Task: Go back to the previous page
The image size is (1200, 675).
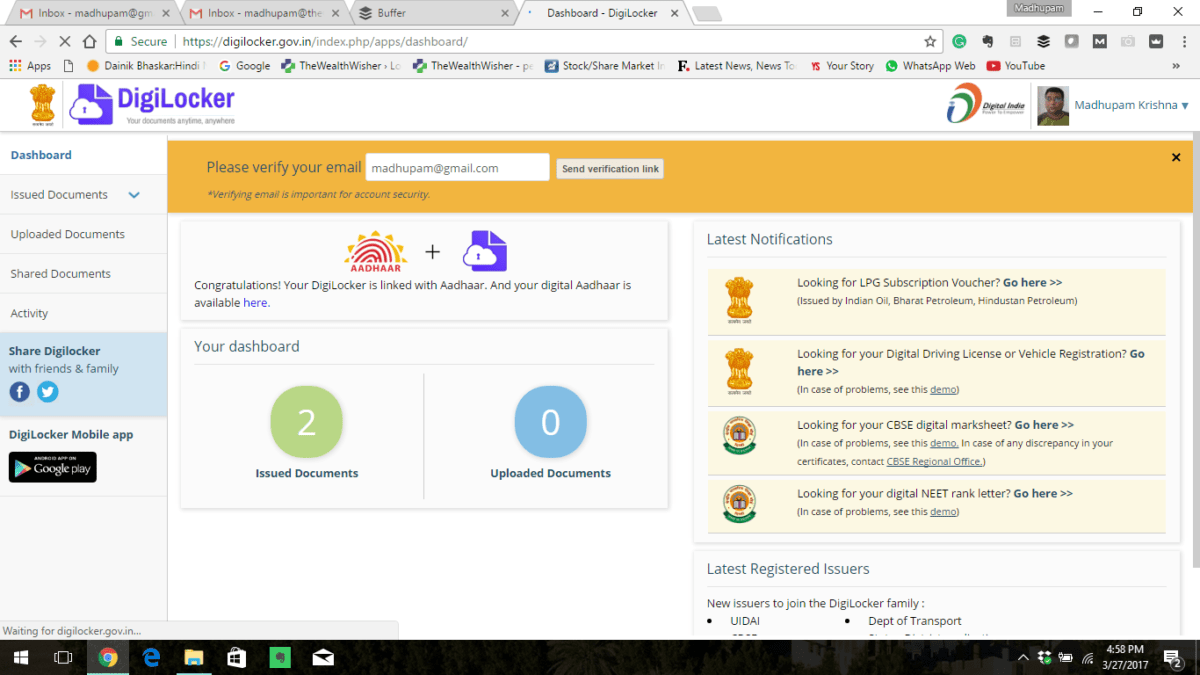Action: tap(16, 42)
